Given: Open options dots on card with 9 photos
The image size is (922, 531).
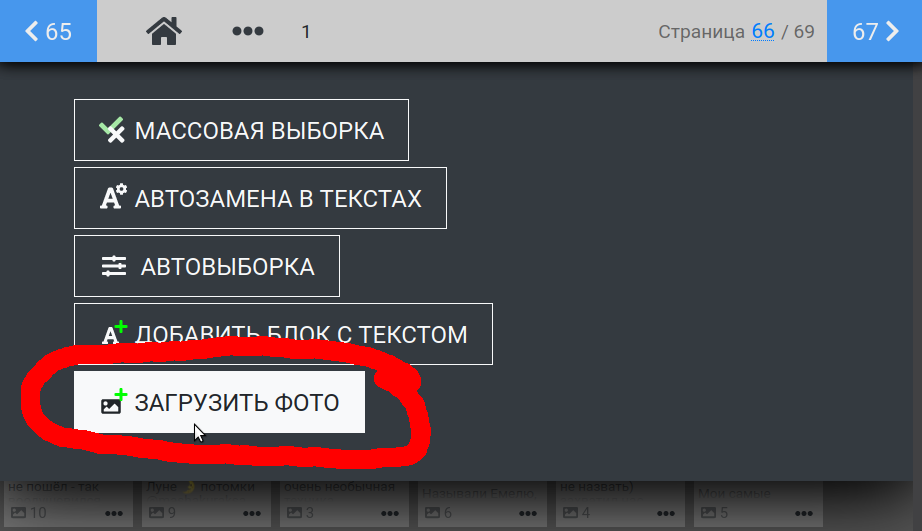Looking at the screenshot, I should tap(253, 514).
